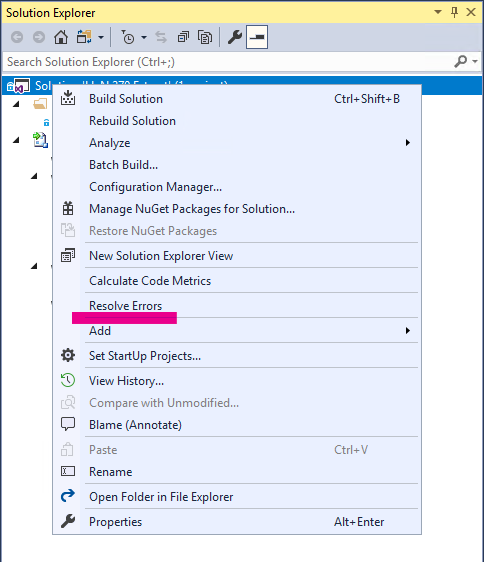Select the Solution root node in tree

pyautogui.click(x=242, y=86)
